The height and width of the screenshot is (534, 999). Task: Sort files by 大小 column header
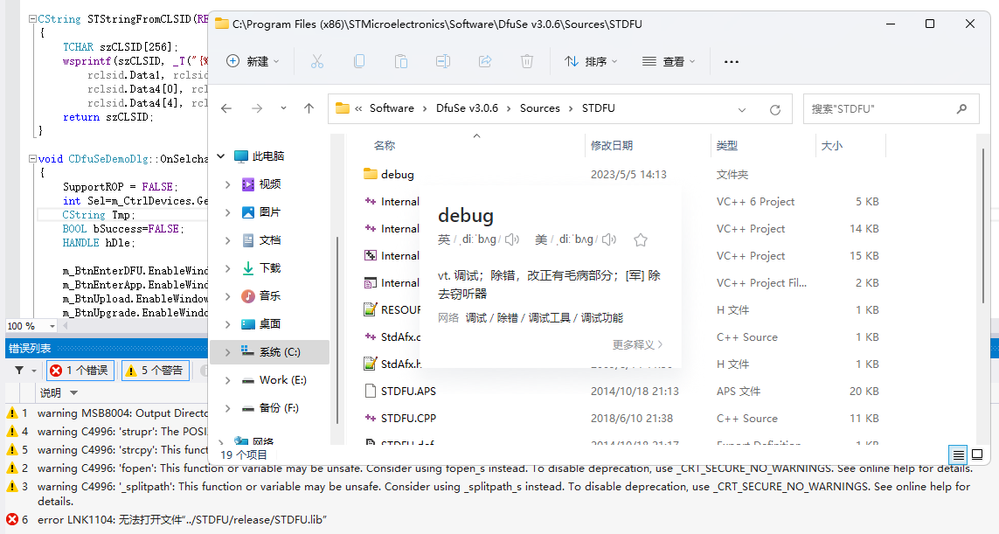(831, 146)
